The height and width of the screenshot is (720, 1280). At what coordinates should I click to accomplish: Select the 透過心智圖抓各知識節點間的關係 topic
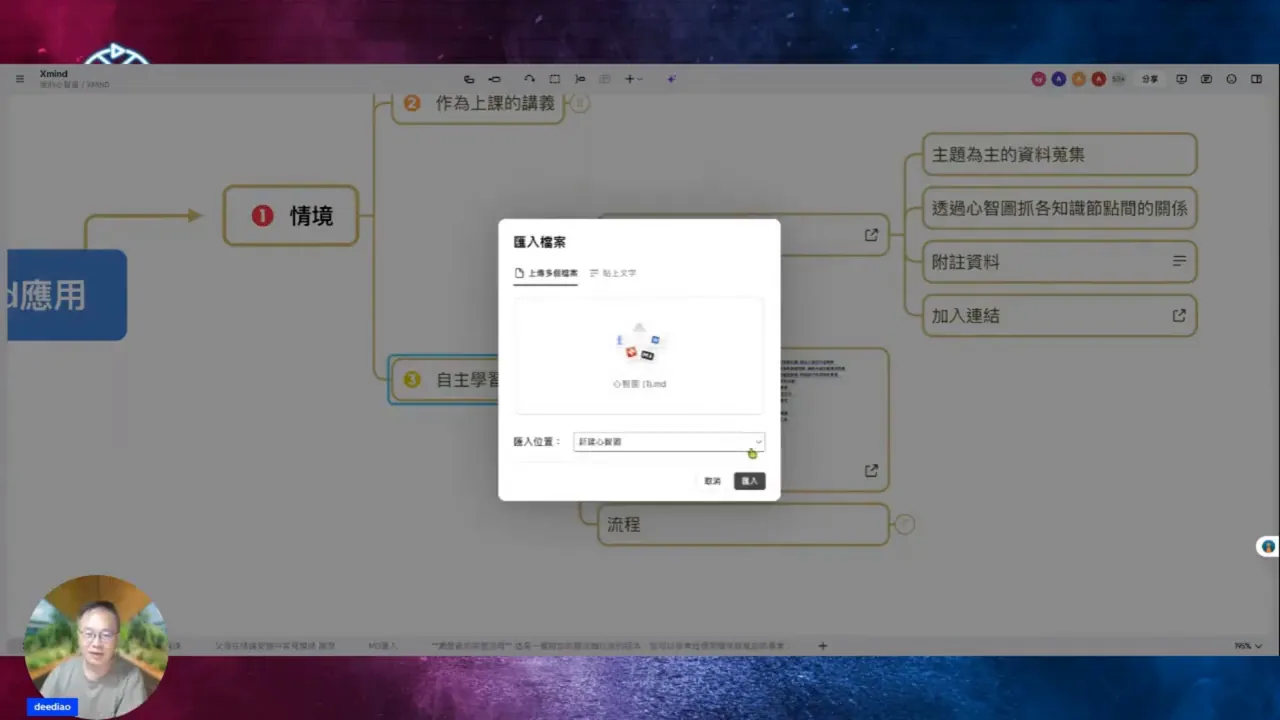1060,208
